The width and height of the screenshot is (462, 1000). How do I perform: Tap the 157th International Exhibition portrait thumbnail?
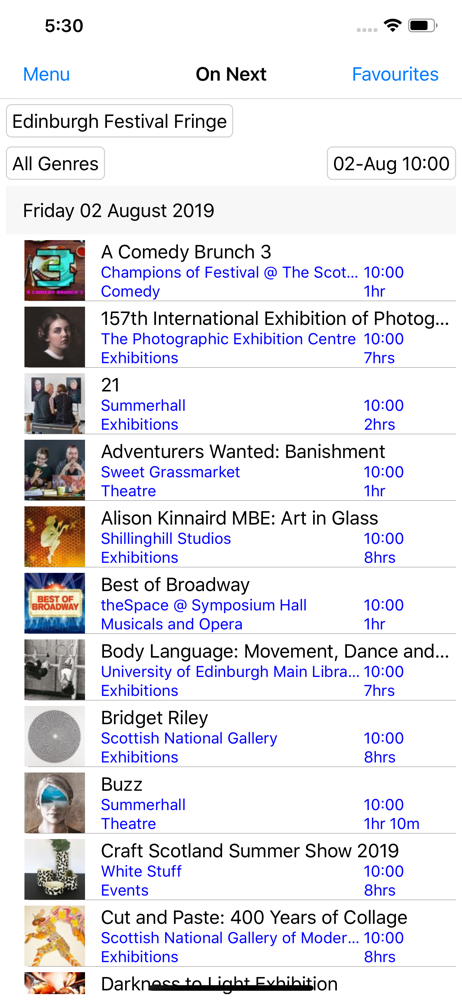click(54, 337)
